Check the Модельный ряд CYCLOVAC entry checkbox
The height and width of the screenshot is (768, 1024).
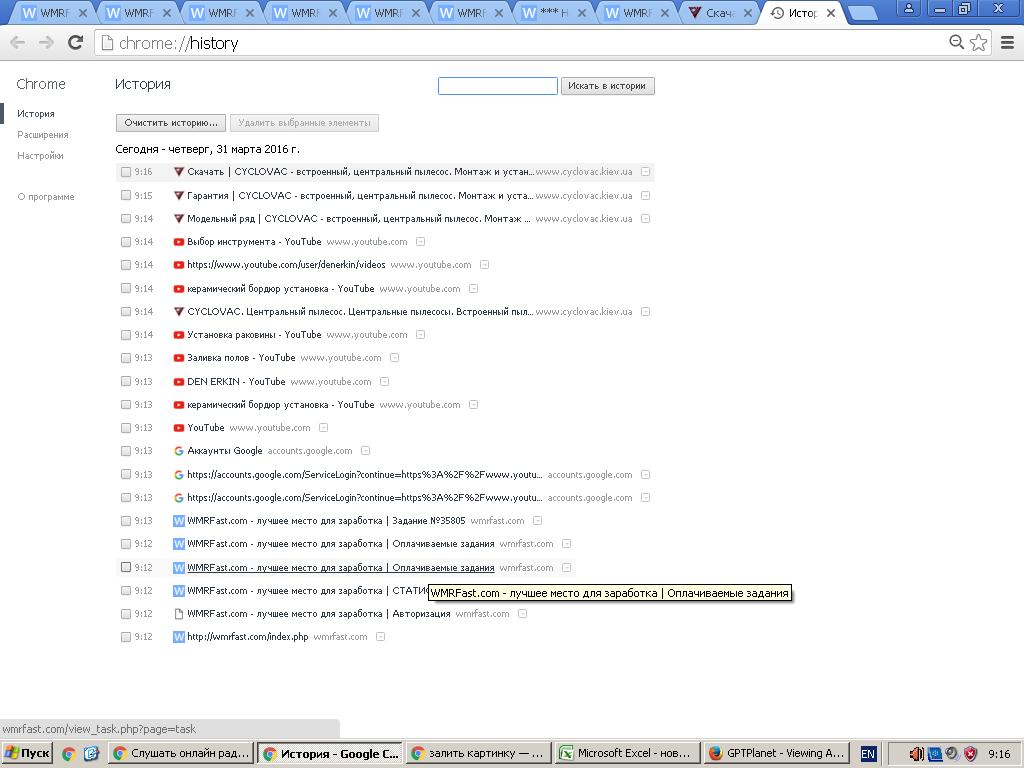click(x=126, y=219)
